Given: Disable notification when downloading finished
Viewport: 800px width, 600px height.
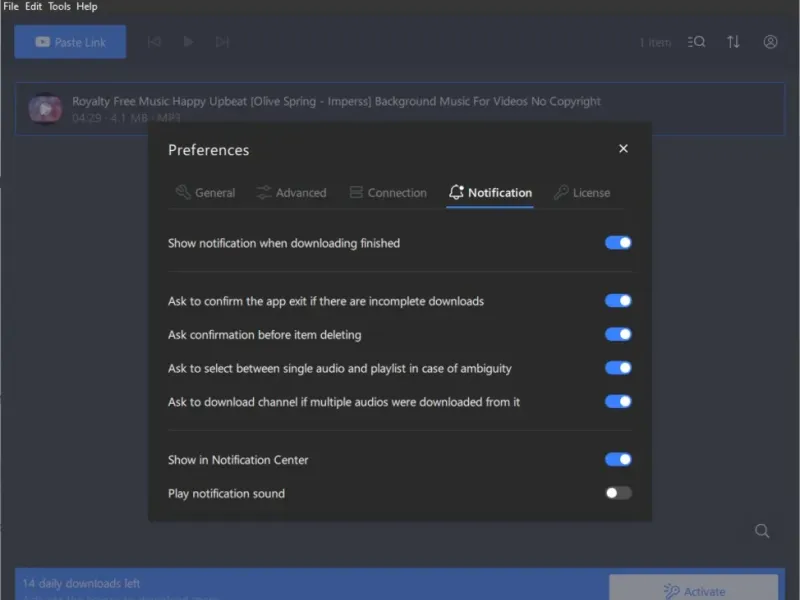Looking at the screenshot, I should pos(618,243).
